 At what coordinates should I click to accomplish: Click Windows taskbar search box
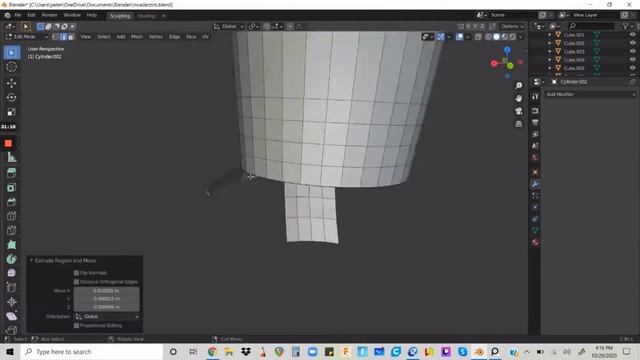92,351
